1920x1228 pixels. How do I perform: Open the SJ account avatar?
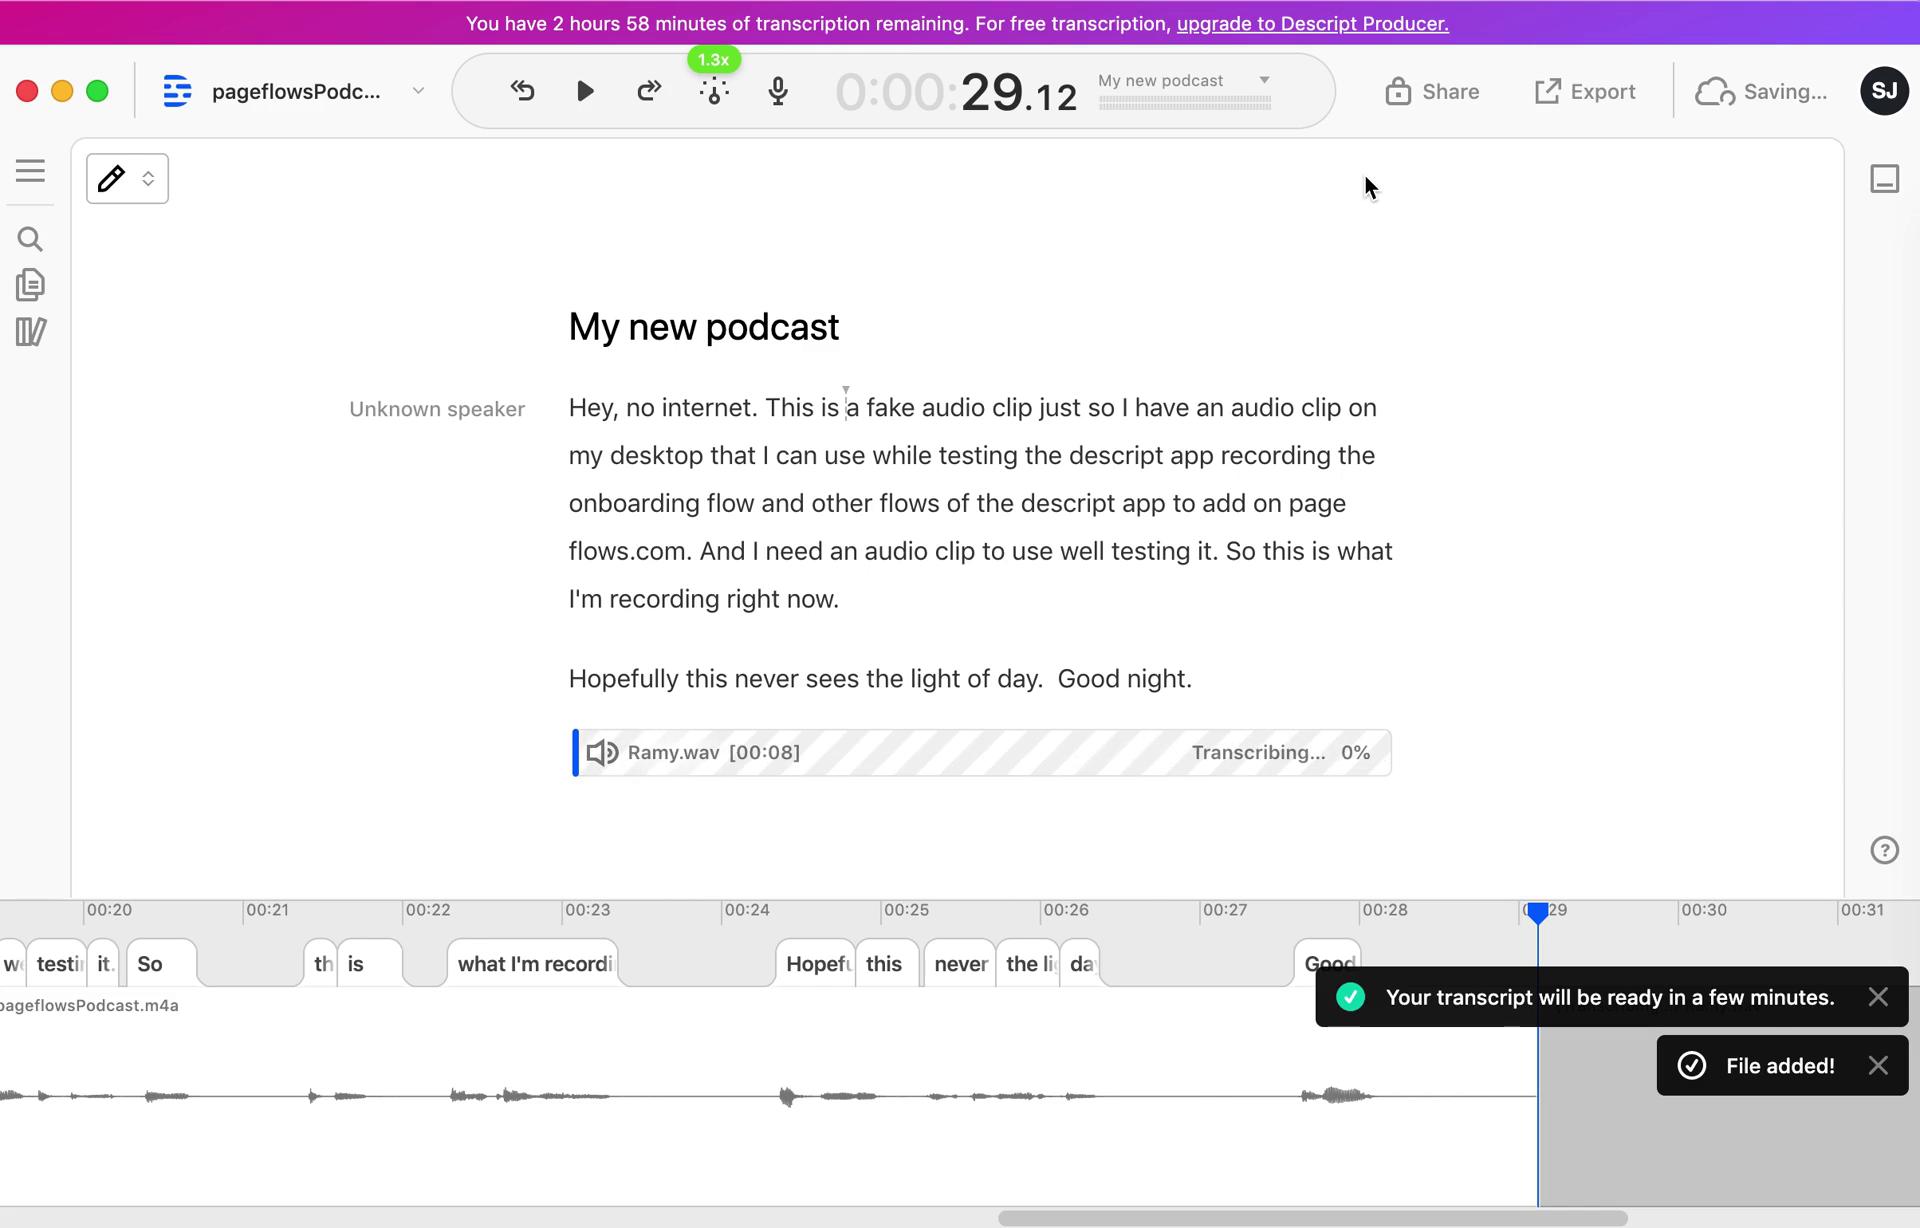coord(1884,91)
